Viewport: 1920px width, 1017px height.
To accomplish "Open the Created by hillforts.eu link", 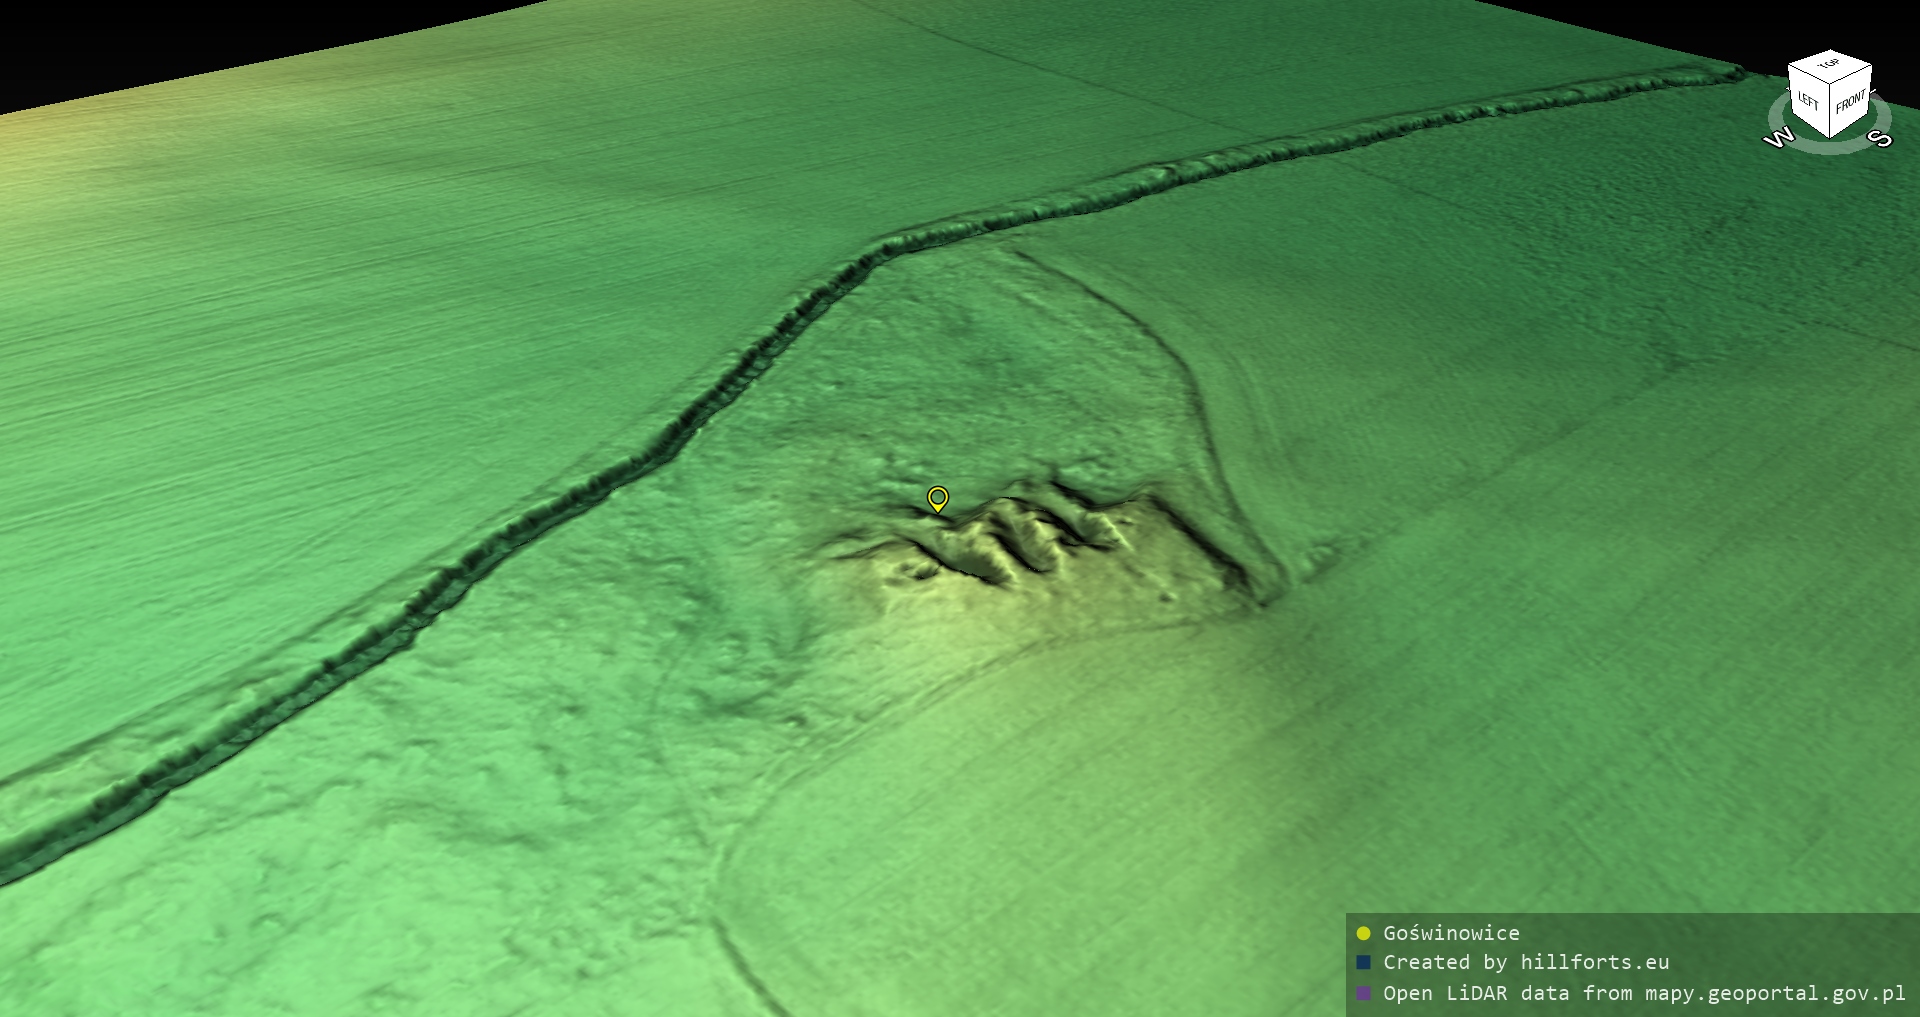I will (1526, 962).
